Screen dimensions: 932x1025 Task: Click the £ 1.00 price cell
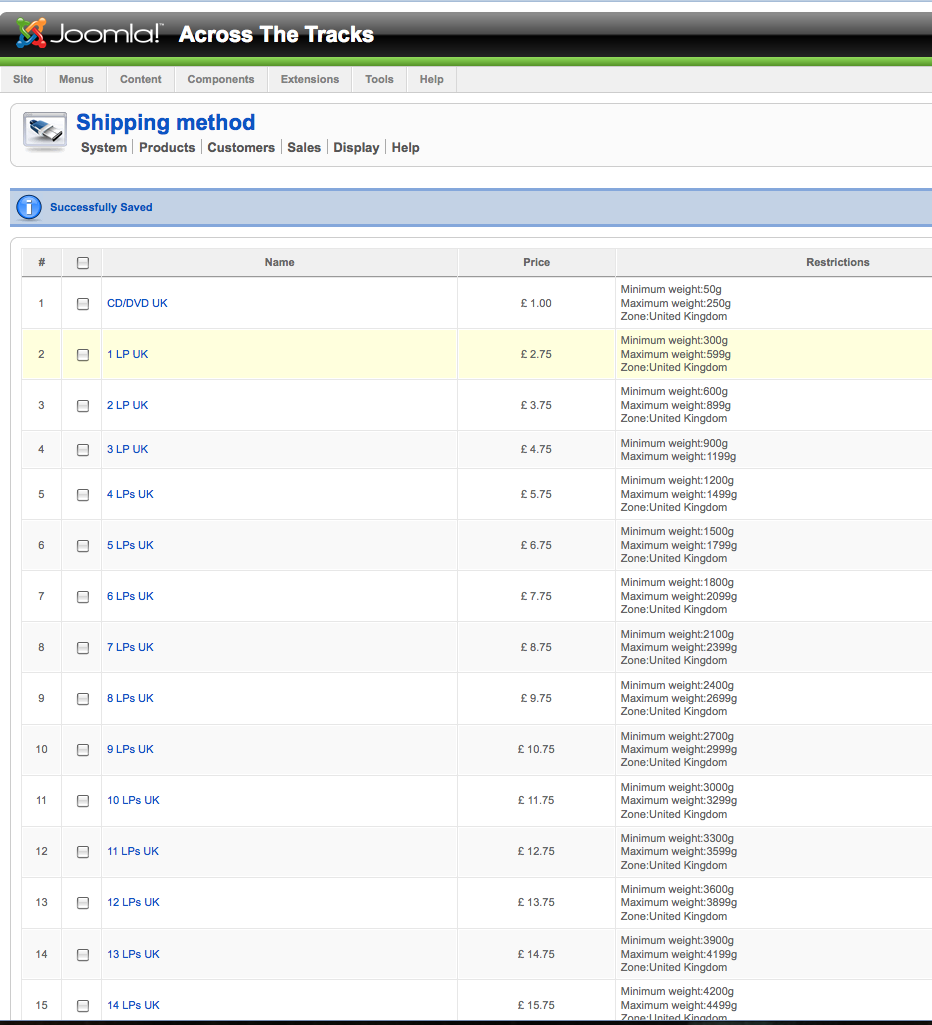(536, 303)
